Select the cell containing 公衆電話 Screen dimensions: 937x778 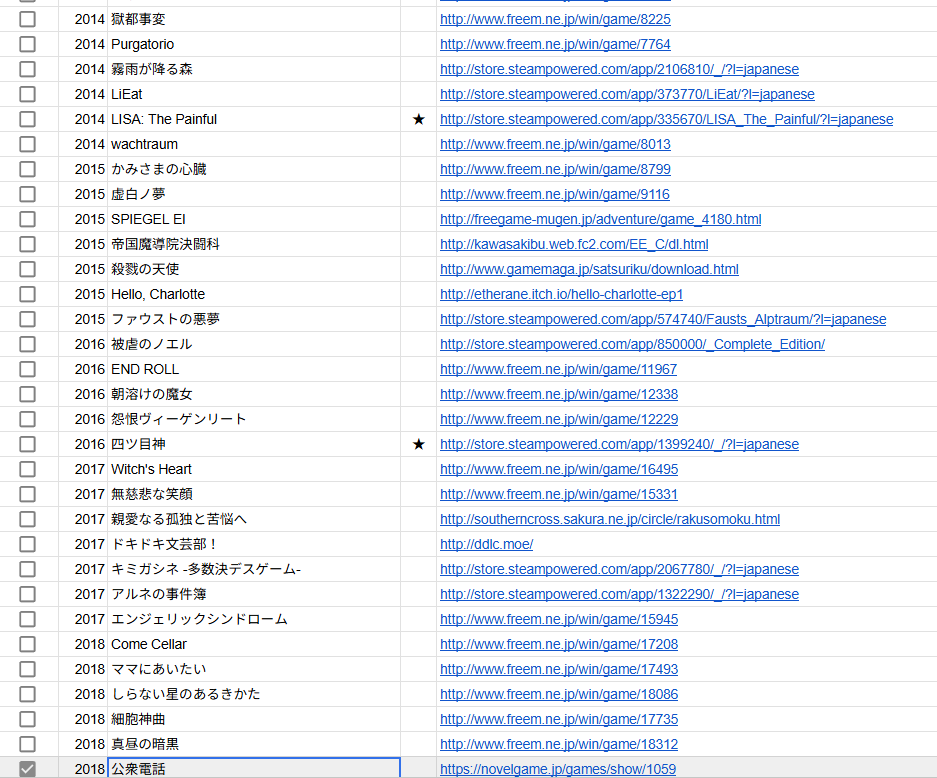[x=254, y=769]
